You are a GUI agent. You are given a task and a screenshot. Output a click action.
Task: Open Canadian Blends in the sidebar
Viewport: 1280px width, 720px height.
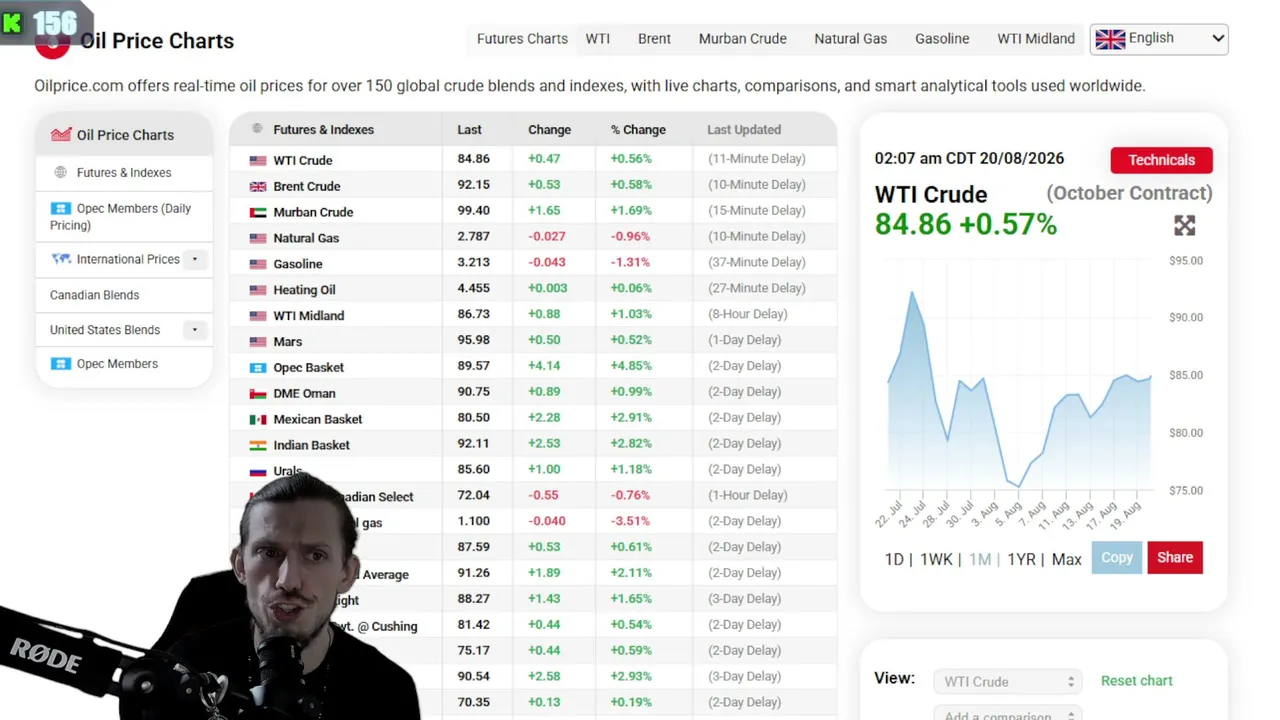point(95,295)
